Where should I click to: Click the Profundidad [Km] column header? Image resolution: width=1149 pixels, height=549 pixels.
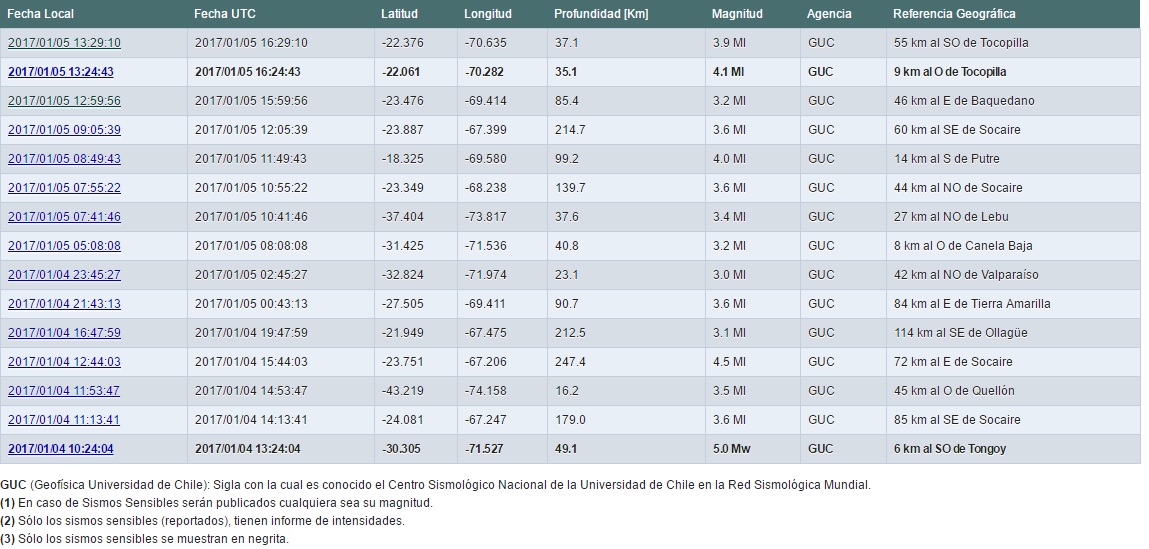tap(601, 14)
